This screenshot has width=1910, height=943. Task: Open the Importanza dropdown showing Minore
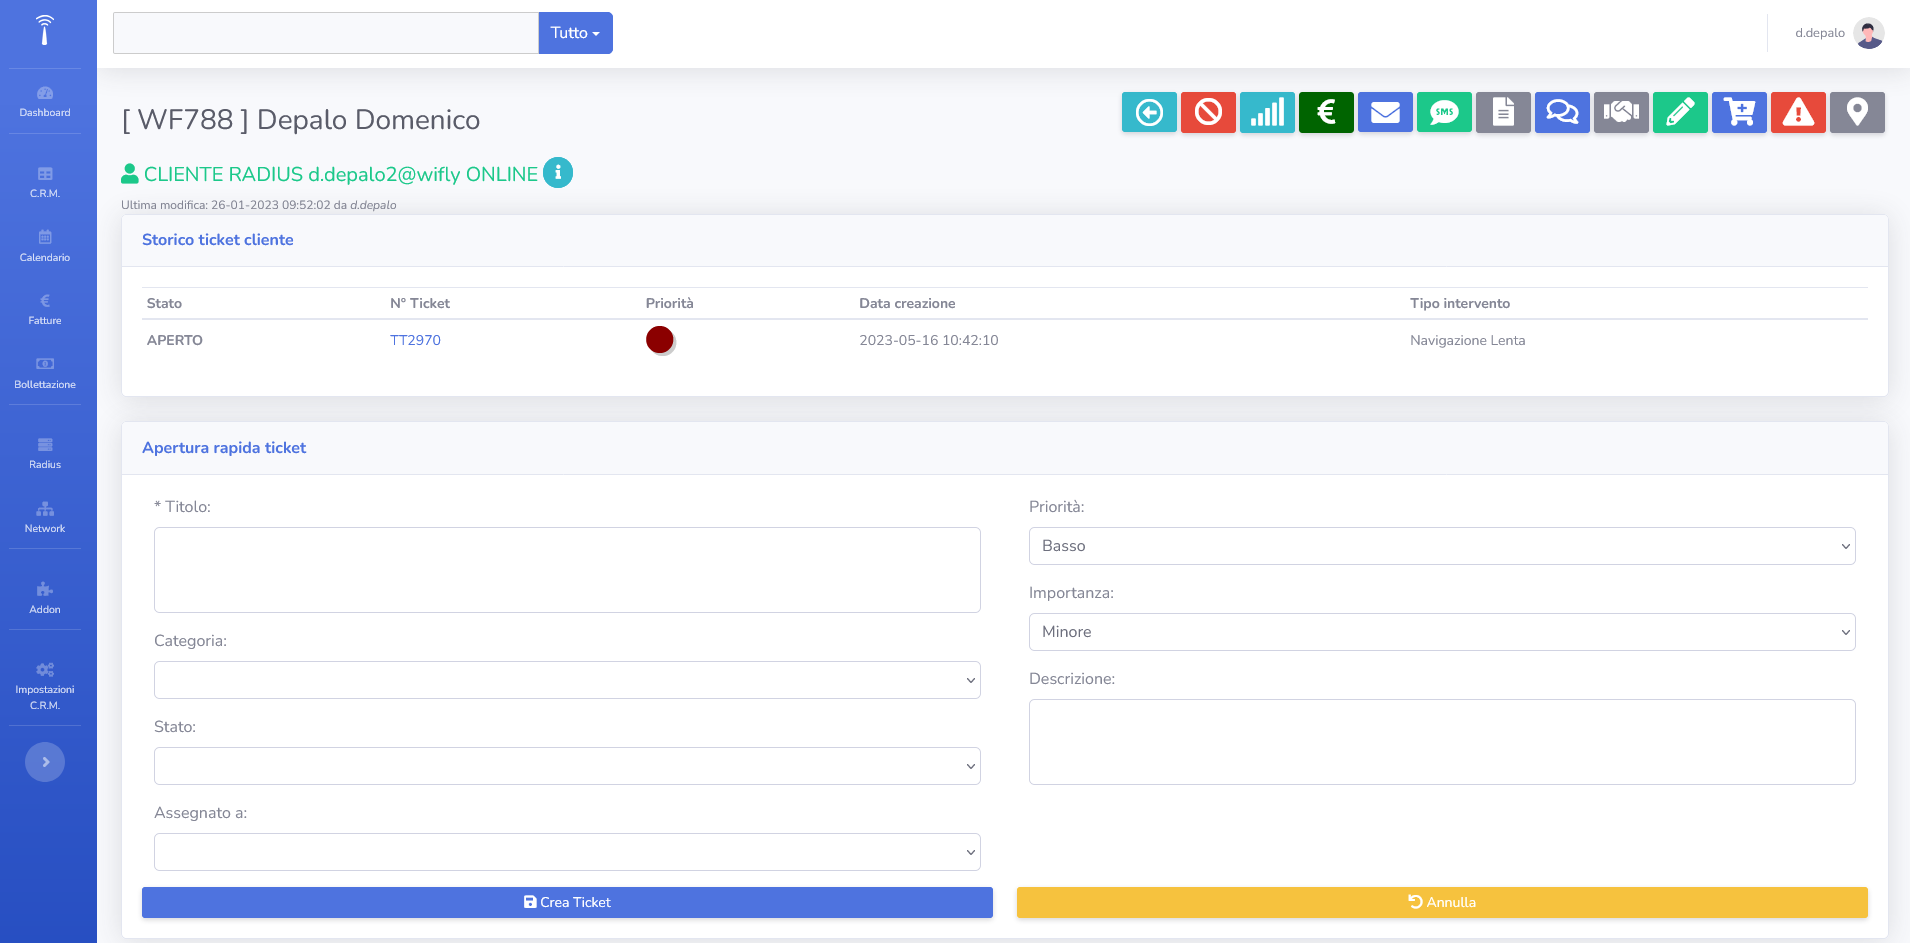[1442, 632]
